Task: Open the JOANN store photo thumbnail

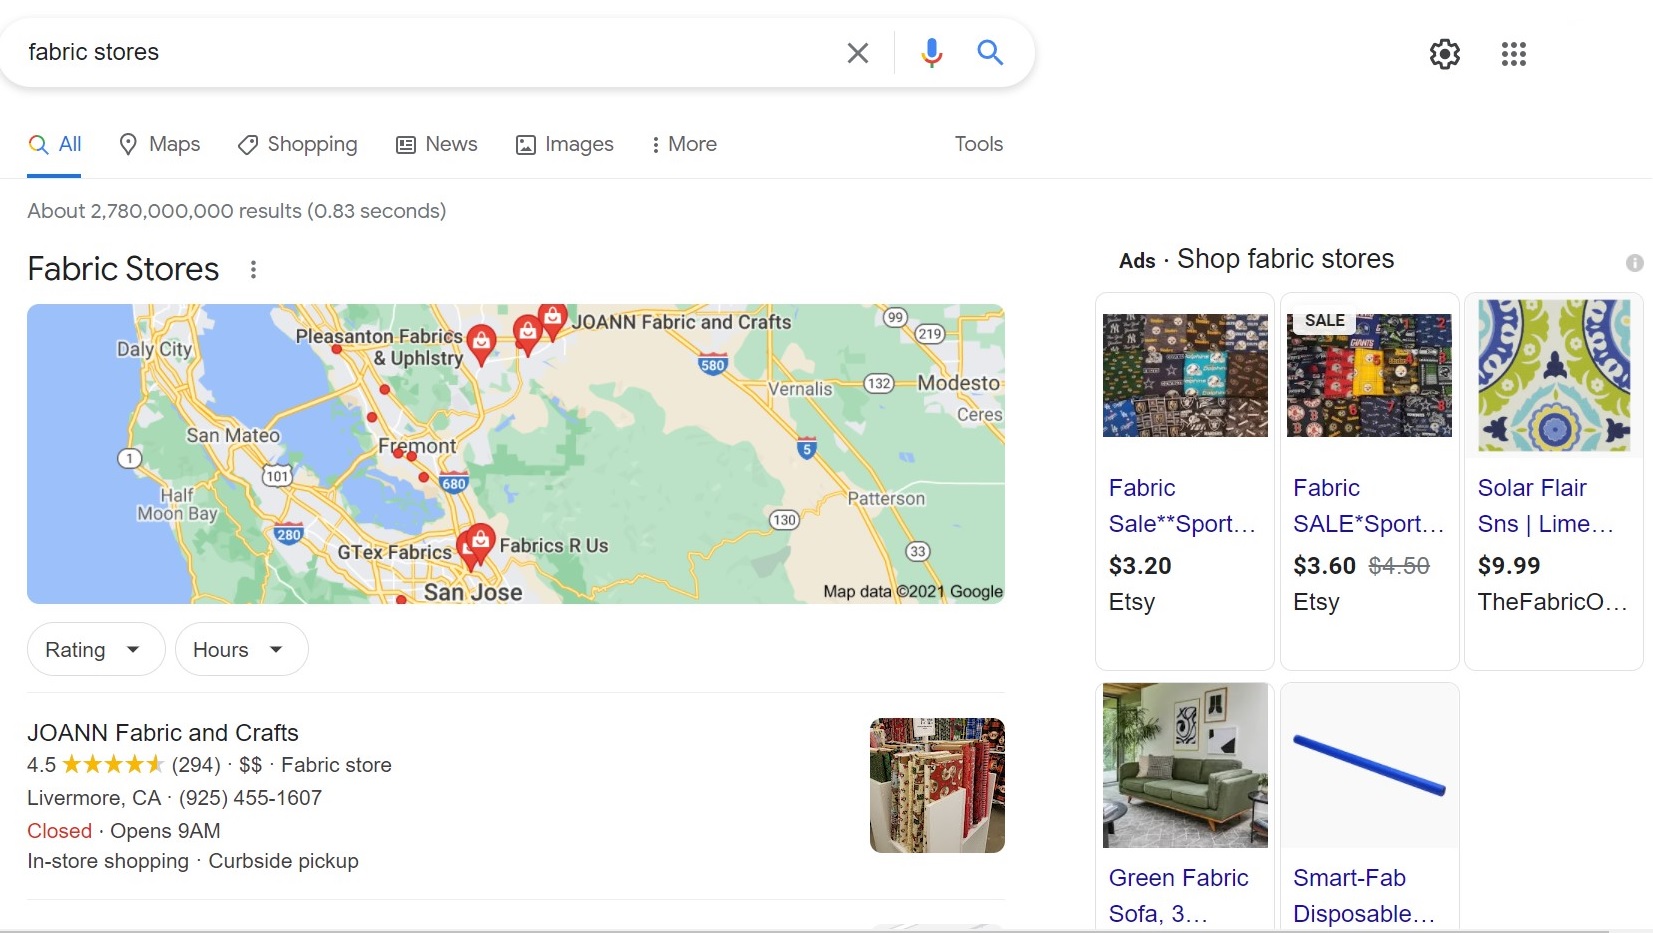Action: [x=937, y=785]
